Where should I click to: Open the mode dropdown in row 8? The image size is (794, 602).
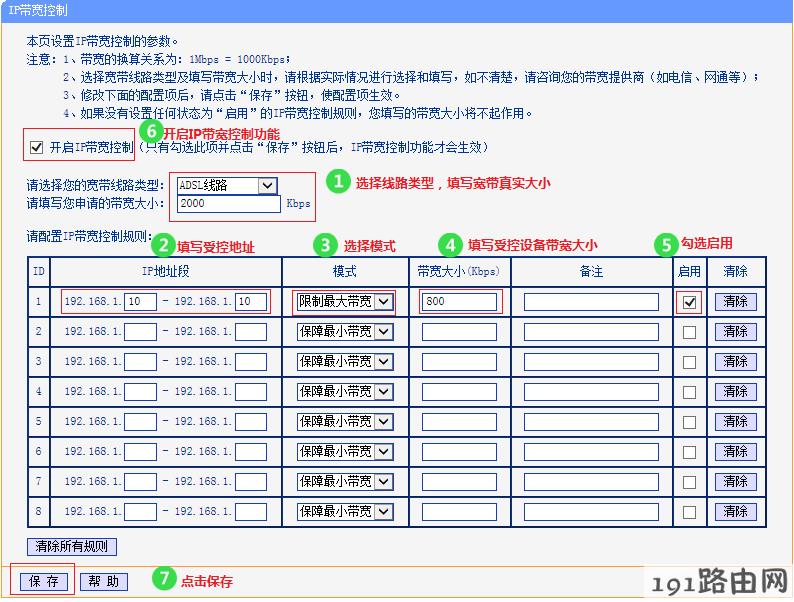tap(345, 511)
